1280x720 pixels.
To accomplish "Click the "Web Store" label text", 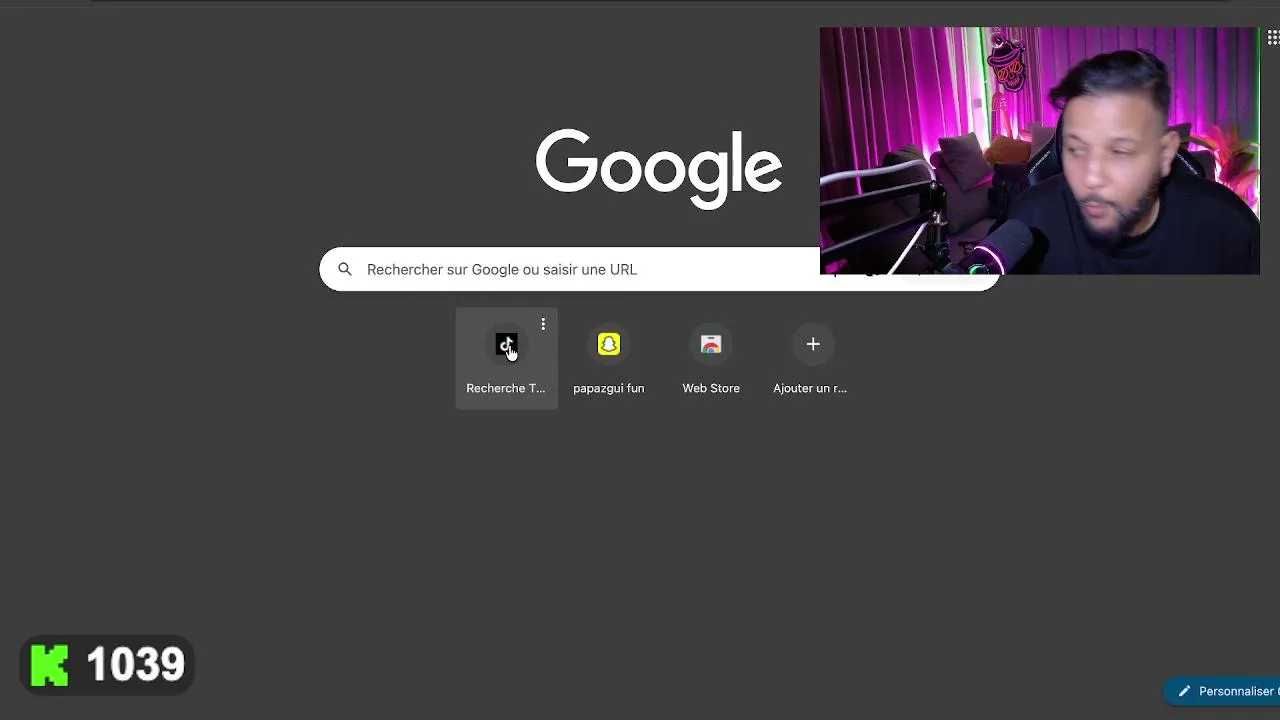I will click(711, 388).
